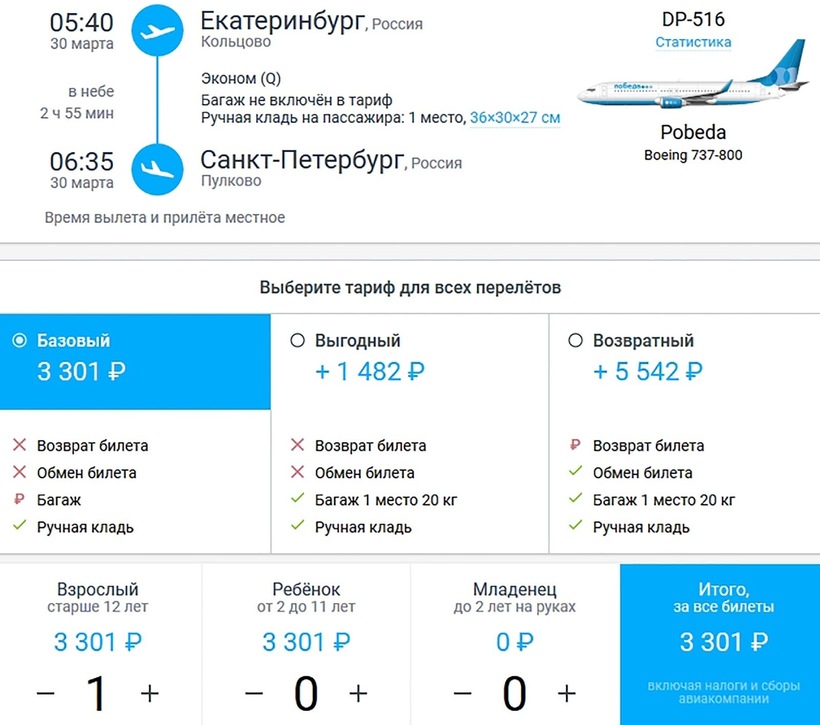Viewport: 820px width, 725px height.
Task: Click the green check beside Обмен билета in Возвратный
Action: coord(575,473)
